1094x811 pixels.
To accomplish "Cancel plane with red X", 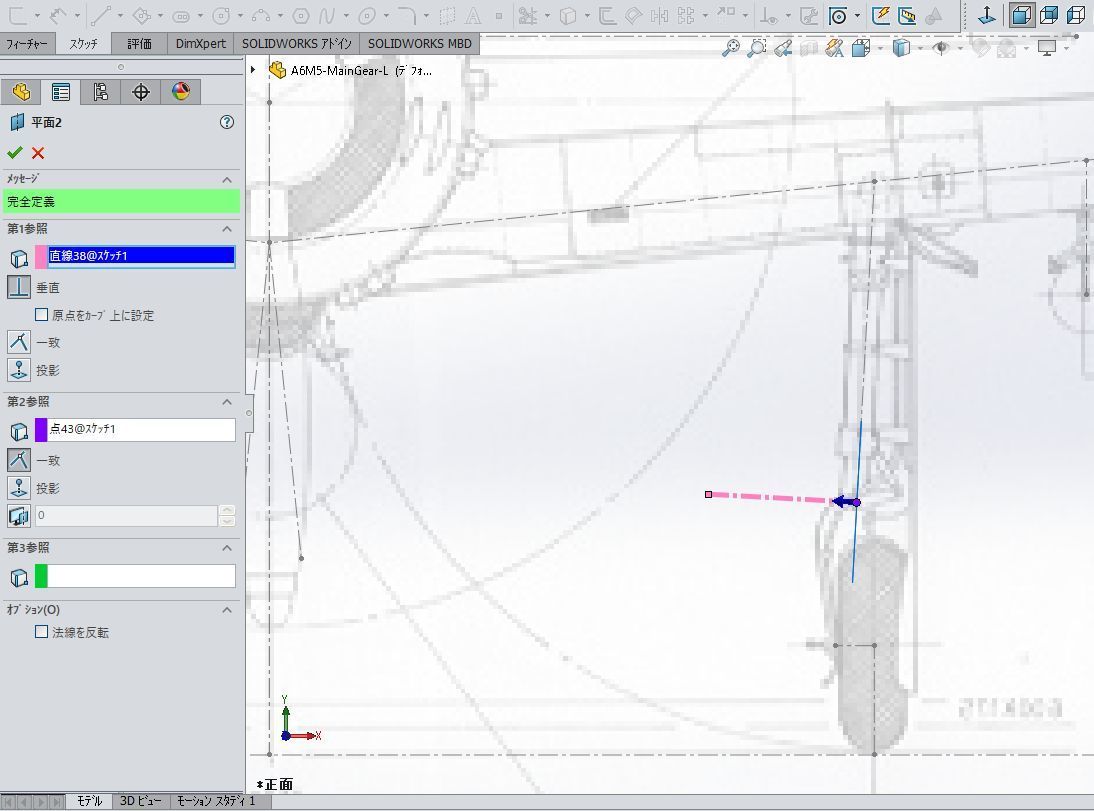I will [x=38, y=153].
